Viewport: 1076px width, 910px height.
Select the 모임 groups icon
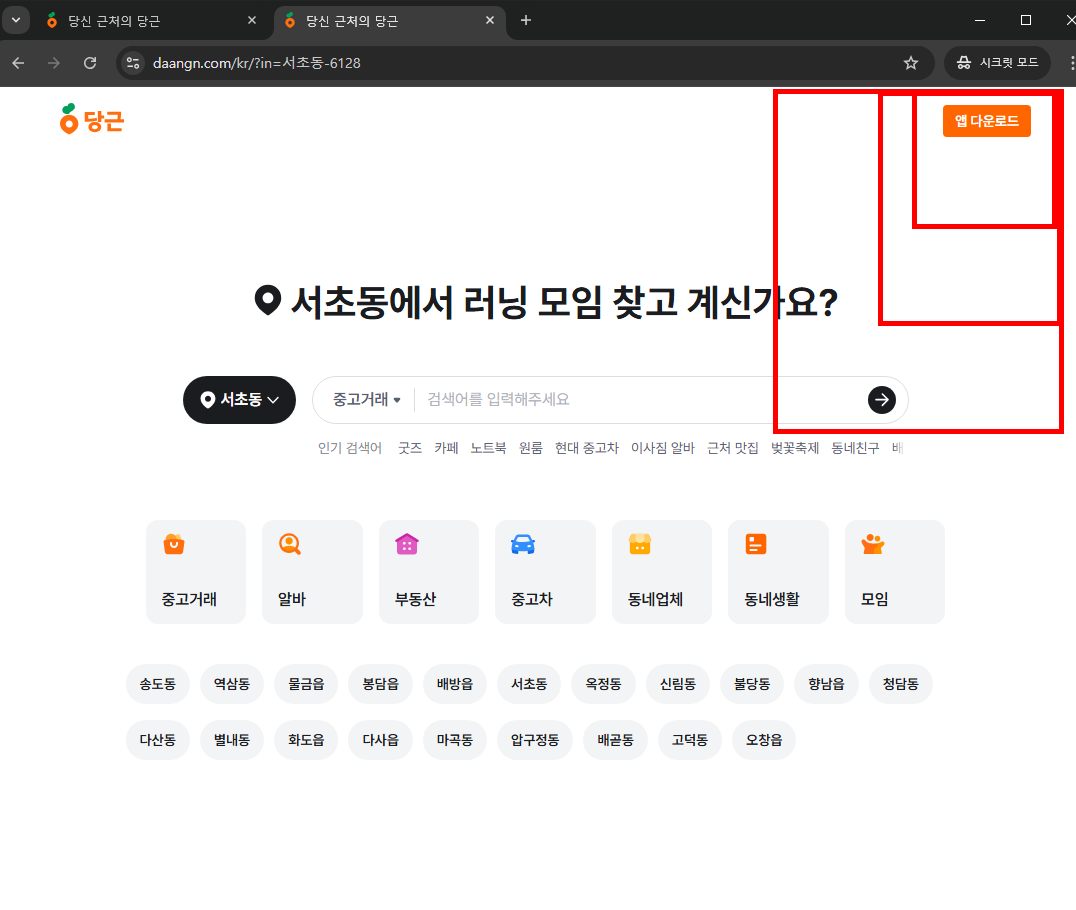click(894, 571)
